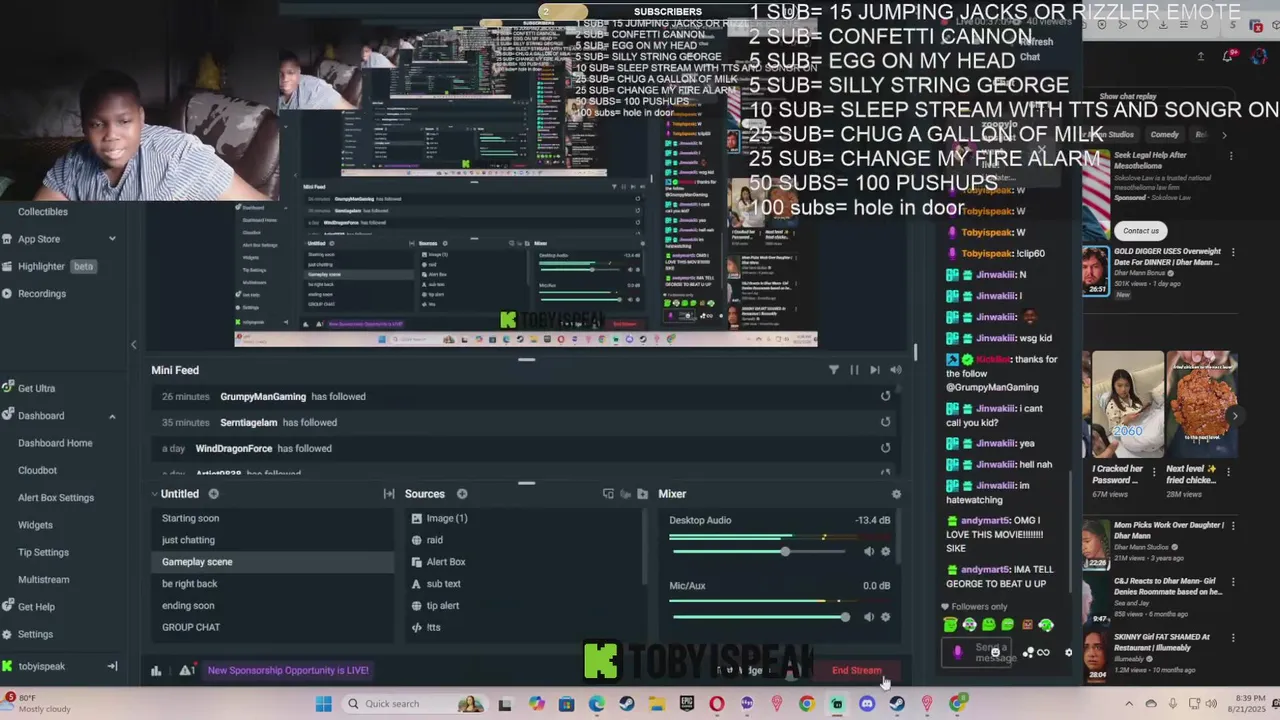
Task: Open Settings in sidebar
Action: click(35, 634)
